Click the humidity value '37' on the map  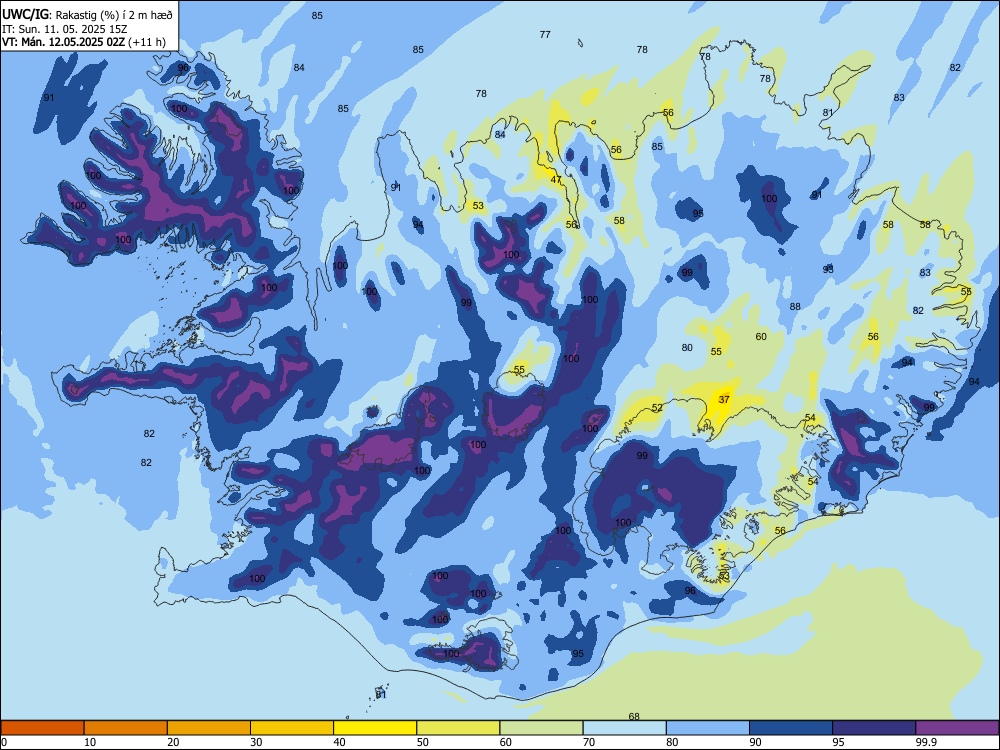click(724, 400)
